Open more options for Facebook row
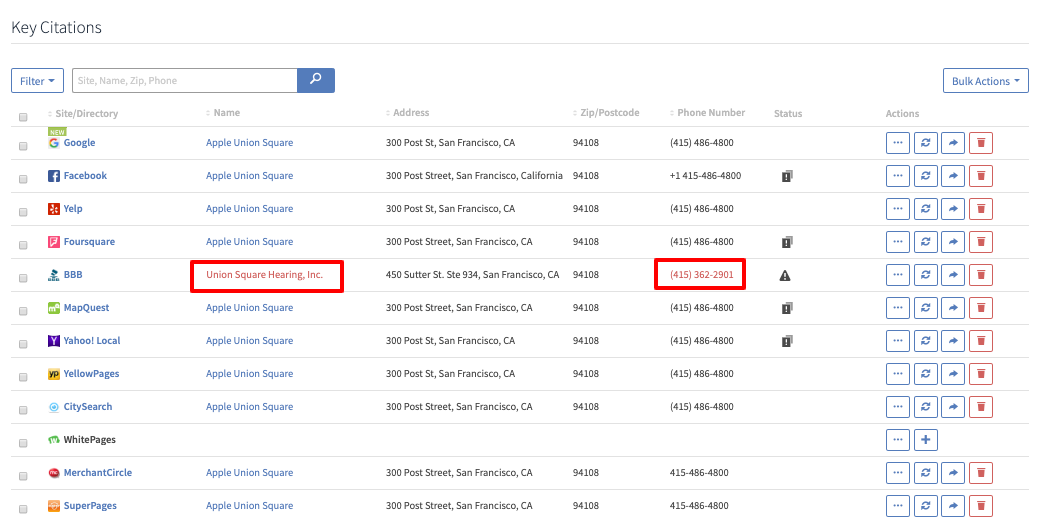This screenshot has width=1038, height=518. (898, 176)
